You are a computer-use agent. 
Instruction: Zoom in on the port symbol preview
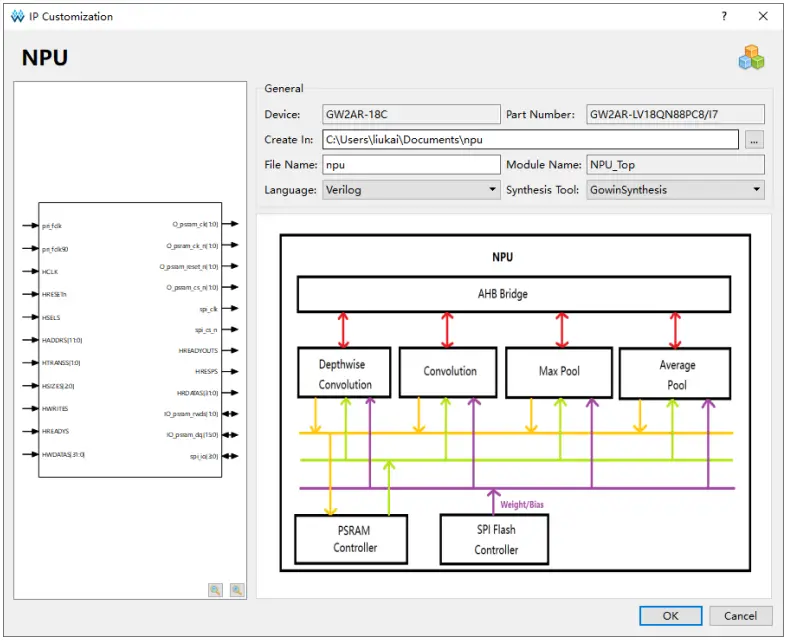[216, 590]
